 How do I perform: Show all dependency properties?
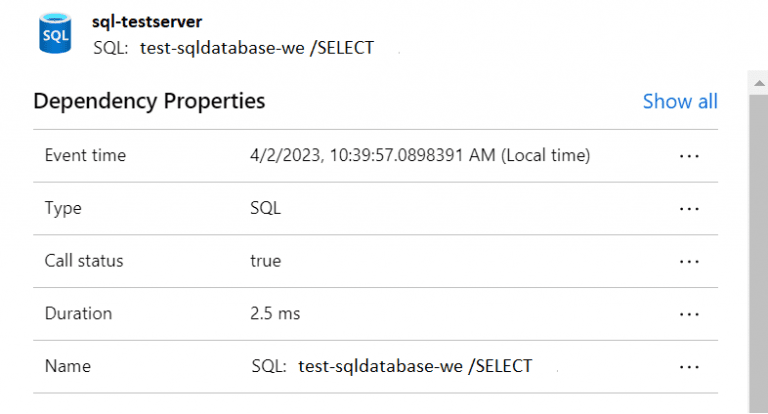pos(680,101)
